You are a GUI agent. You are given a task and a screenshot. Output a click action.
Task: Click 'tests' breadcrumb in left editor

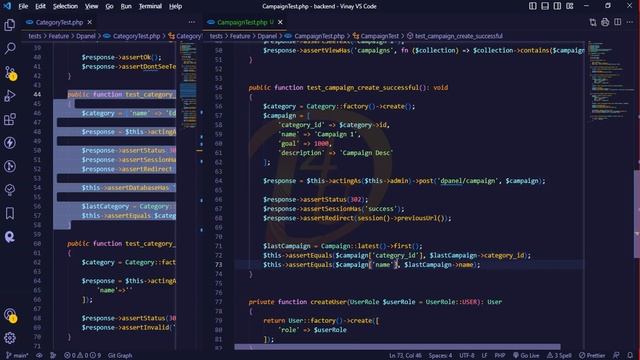[x=35, y=36]
